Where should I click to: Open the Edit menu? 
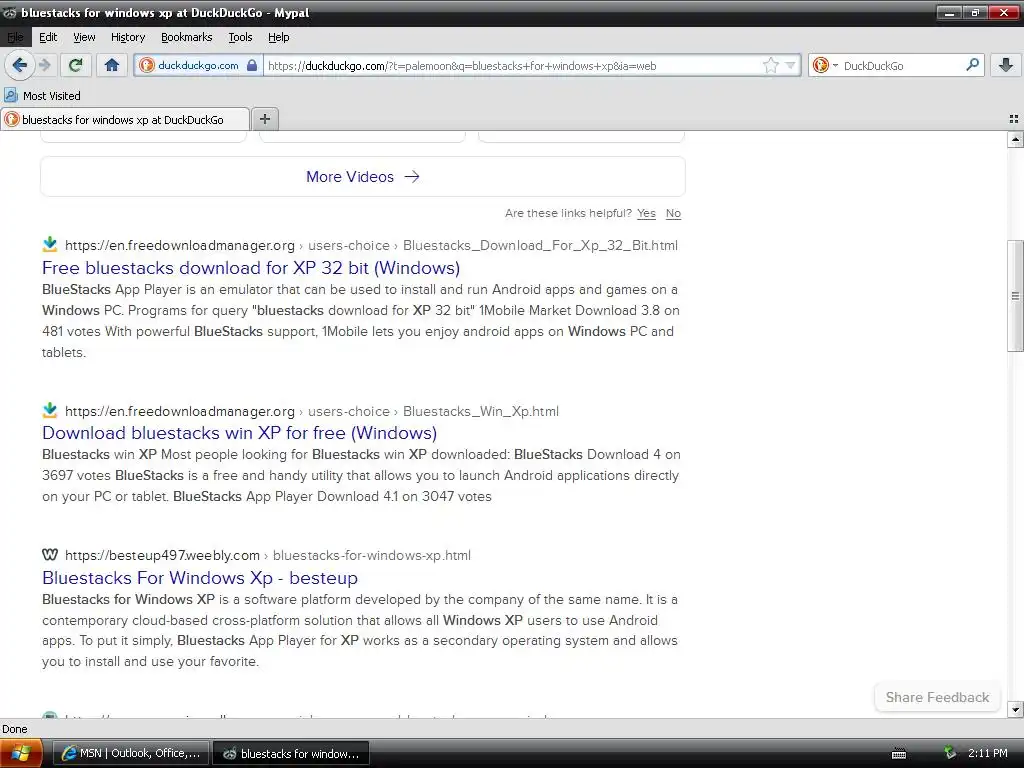pos(48,37)
